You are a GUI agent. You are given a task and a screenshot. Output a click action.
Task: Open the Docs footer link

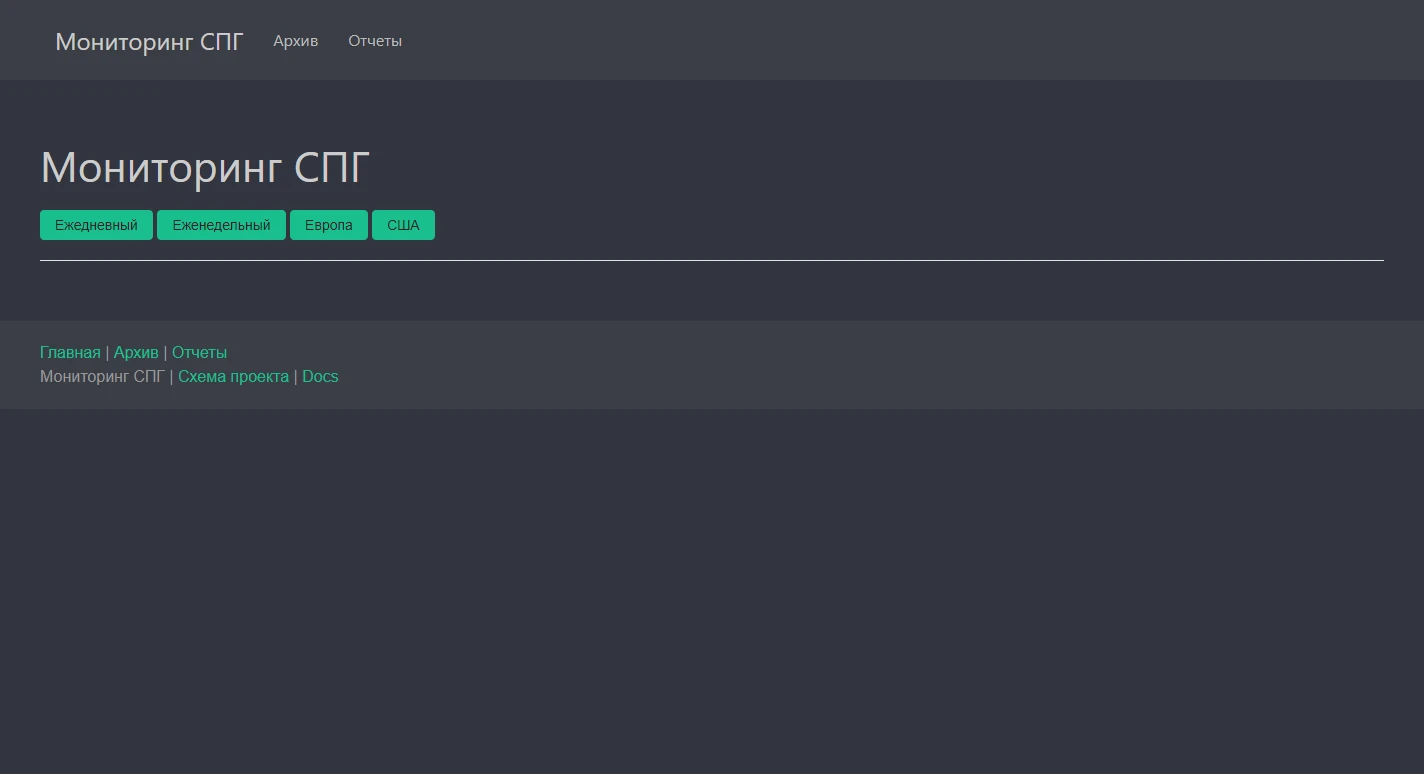[x=320, y=376]
